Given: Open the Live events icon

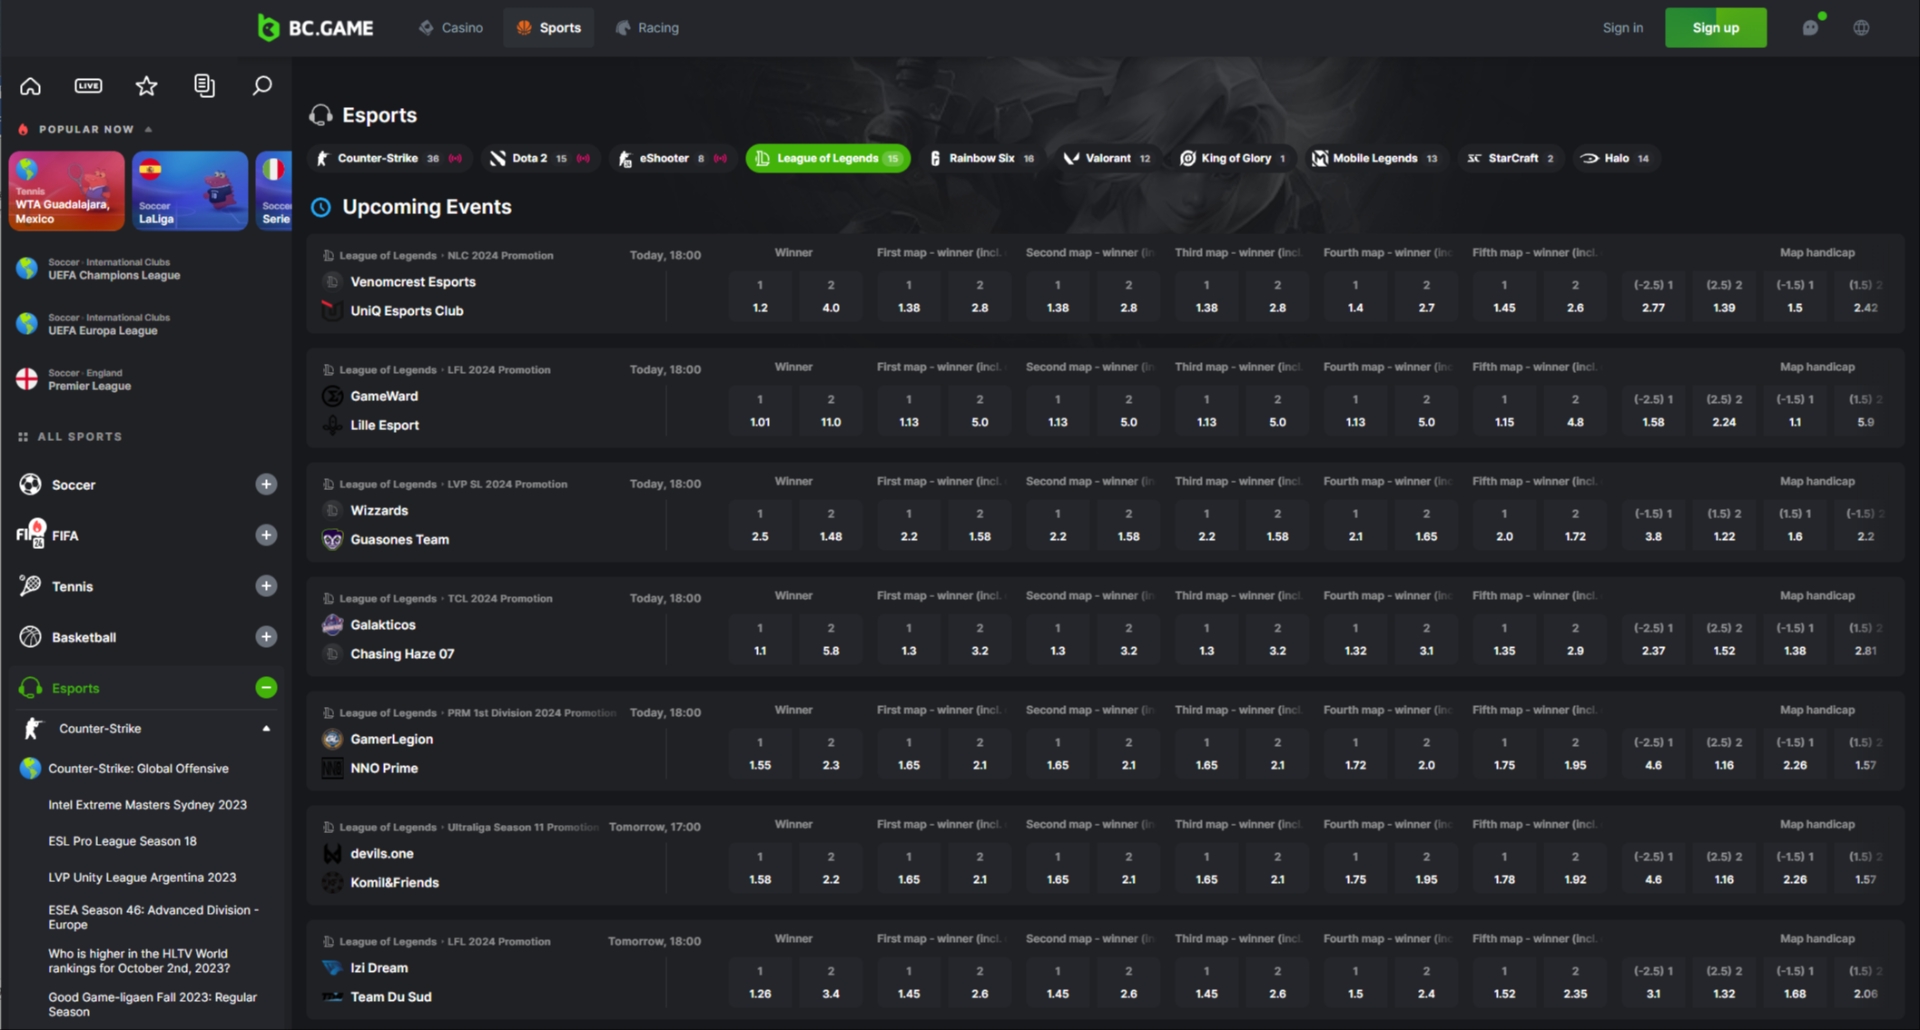Looking at the screenshot, I should (88, 86).
